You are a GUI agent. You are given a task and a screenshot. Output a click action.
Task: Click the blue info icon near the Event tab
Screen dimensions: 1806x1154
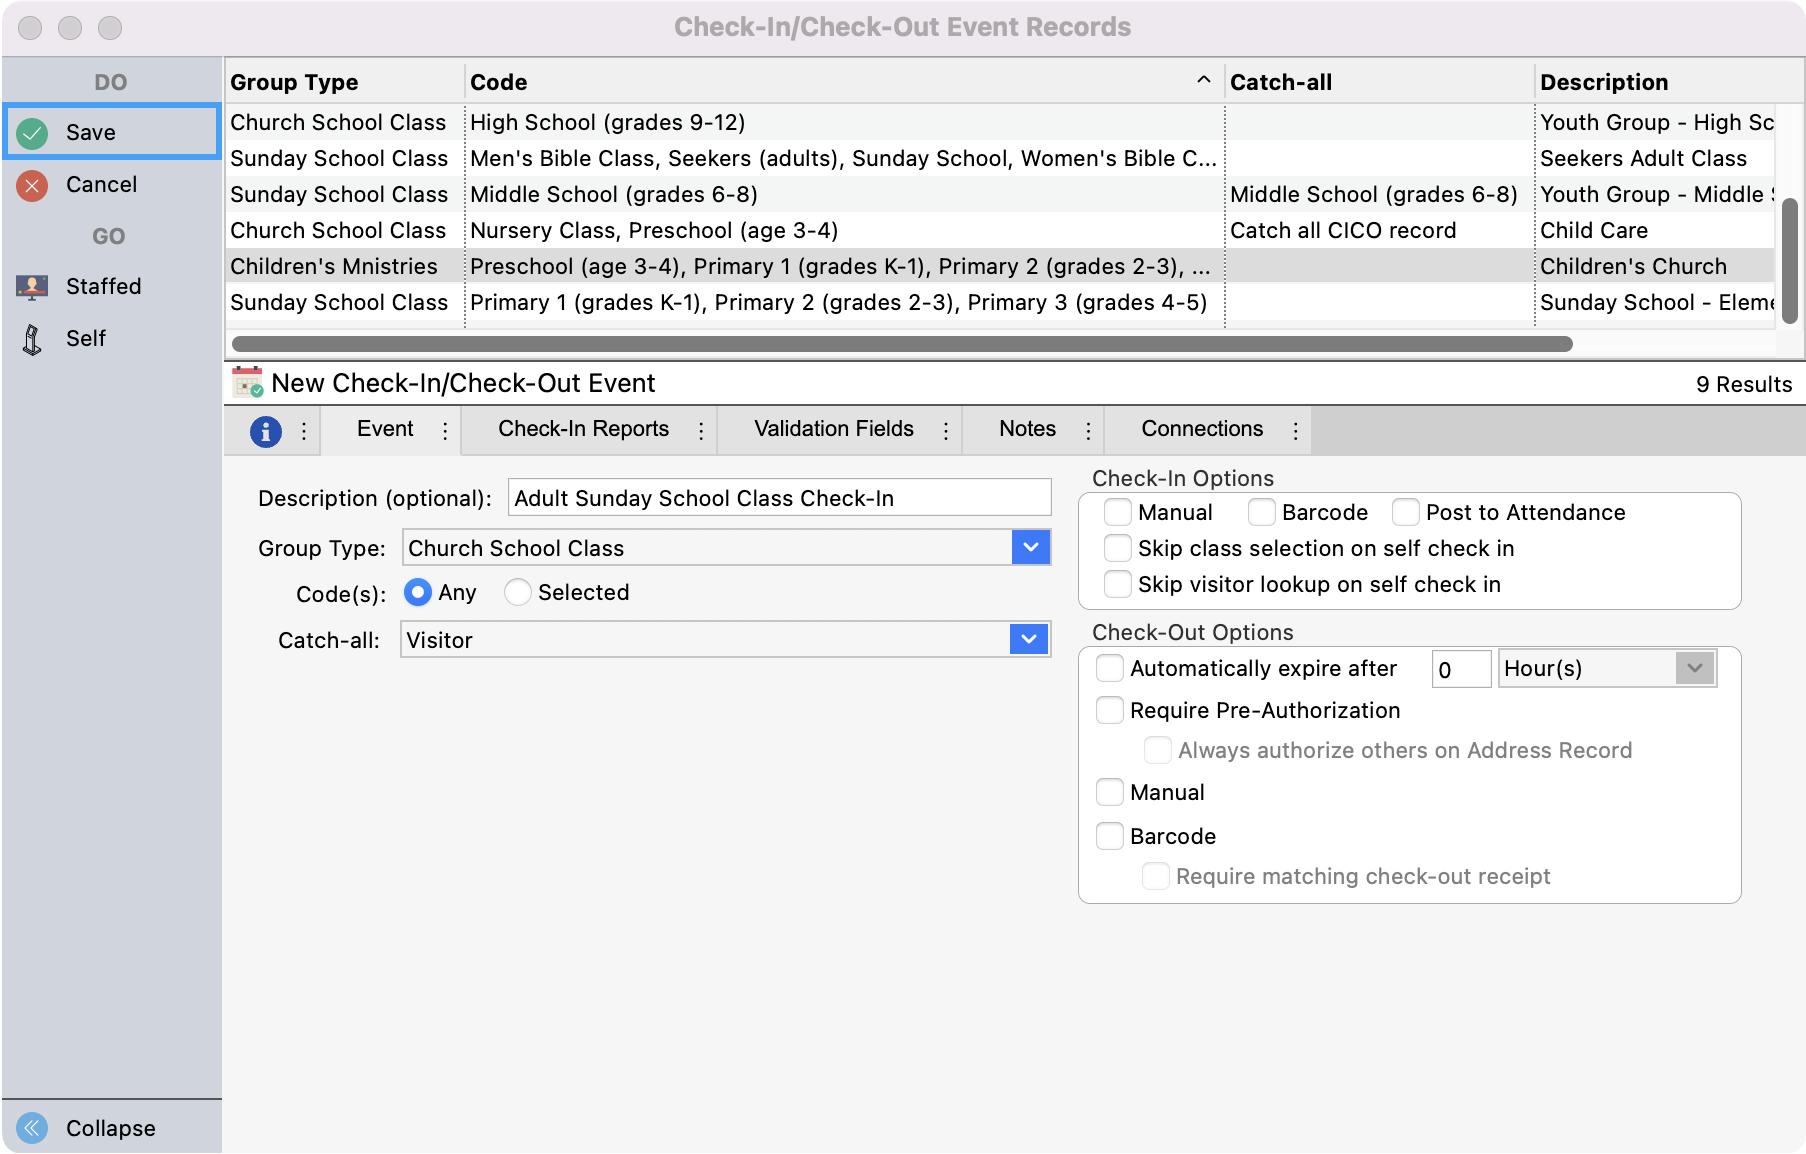tap(266, 429)
